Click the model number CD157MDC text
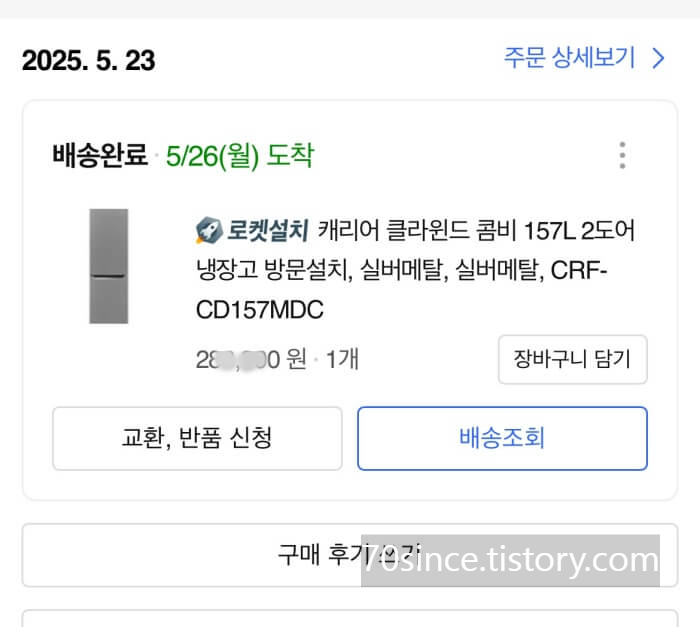 [x=260, y=310]
